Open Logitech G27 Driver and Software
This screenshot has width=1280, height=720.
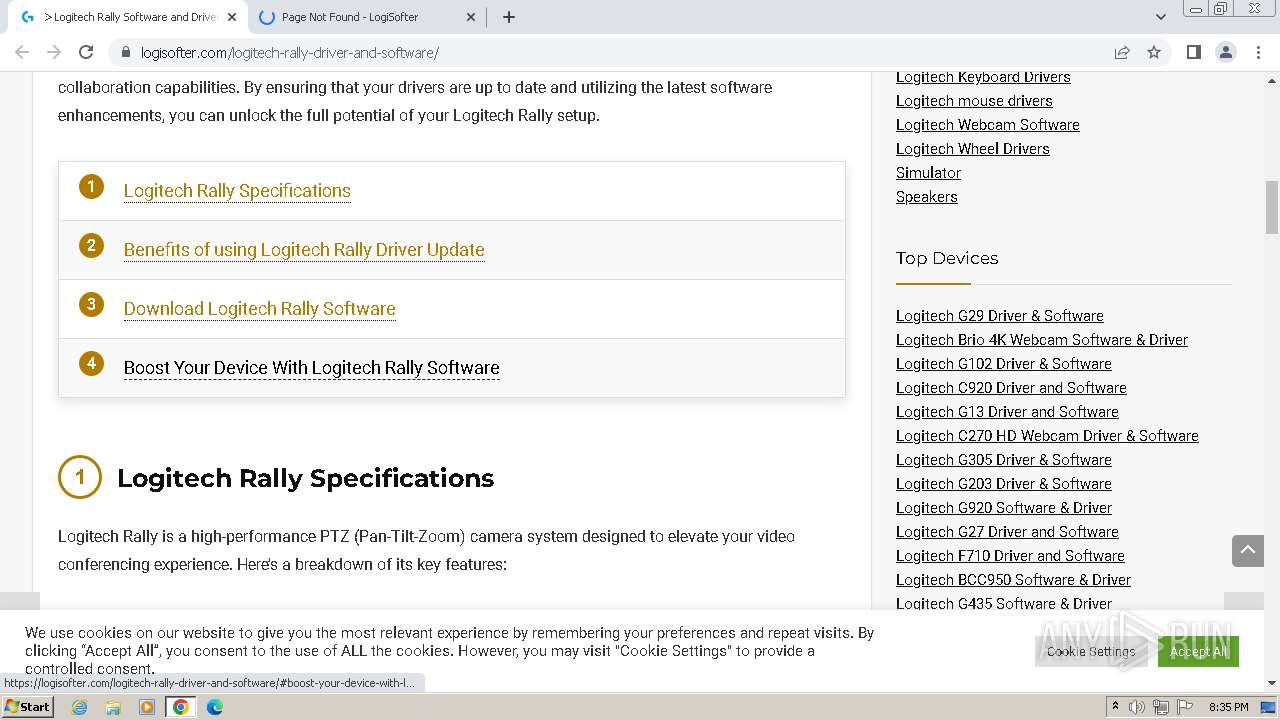click(x=1007, y=532)
